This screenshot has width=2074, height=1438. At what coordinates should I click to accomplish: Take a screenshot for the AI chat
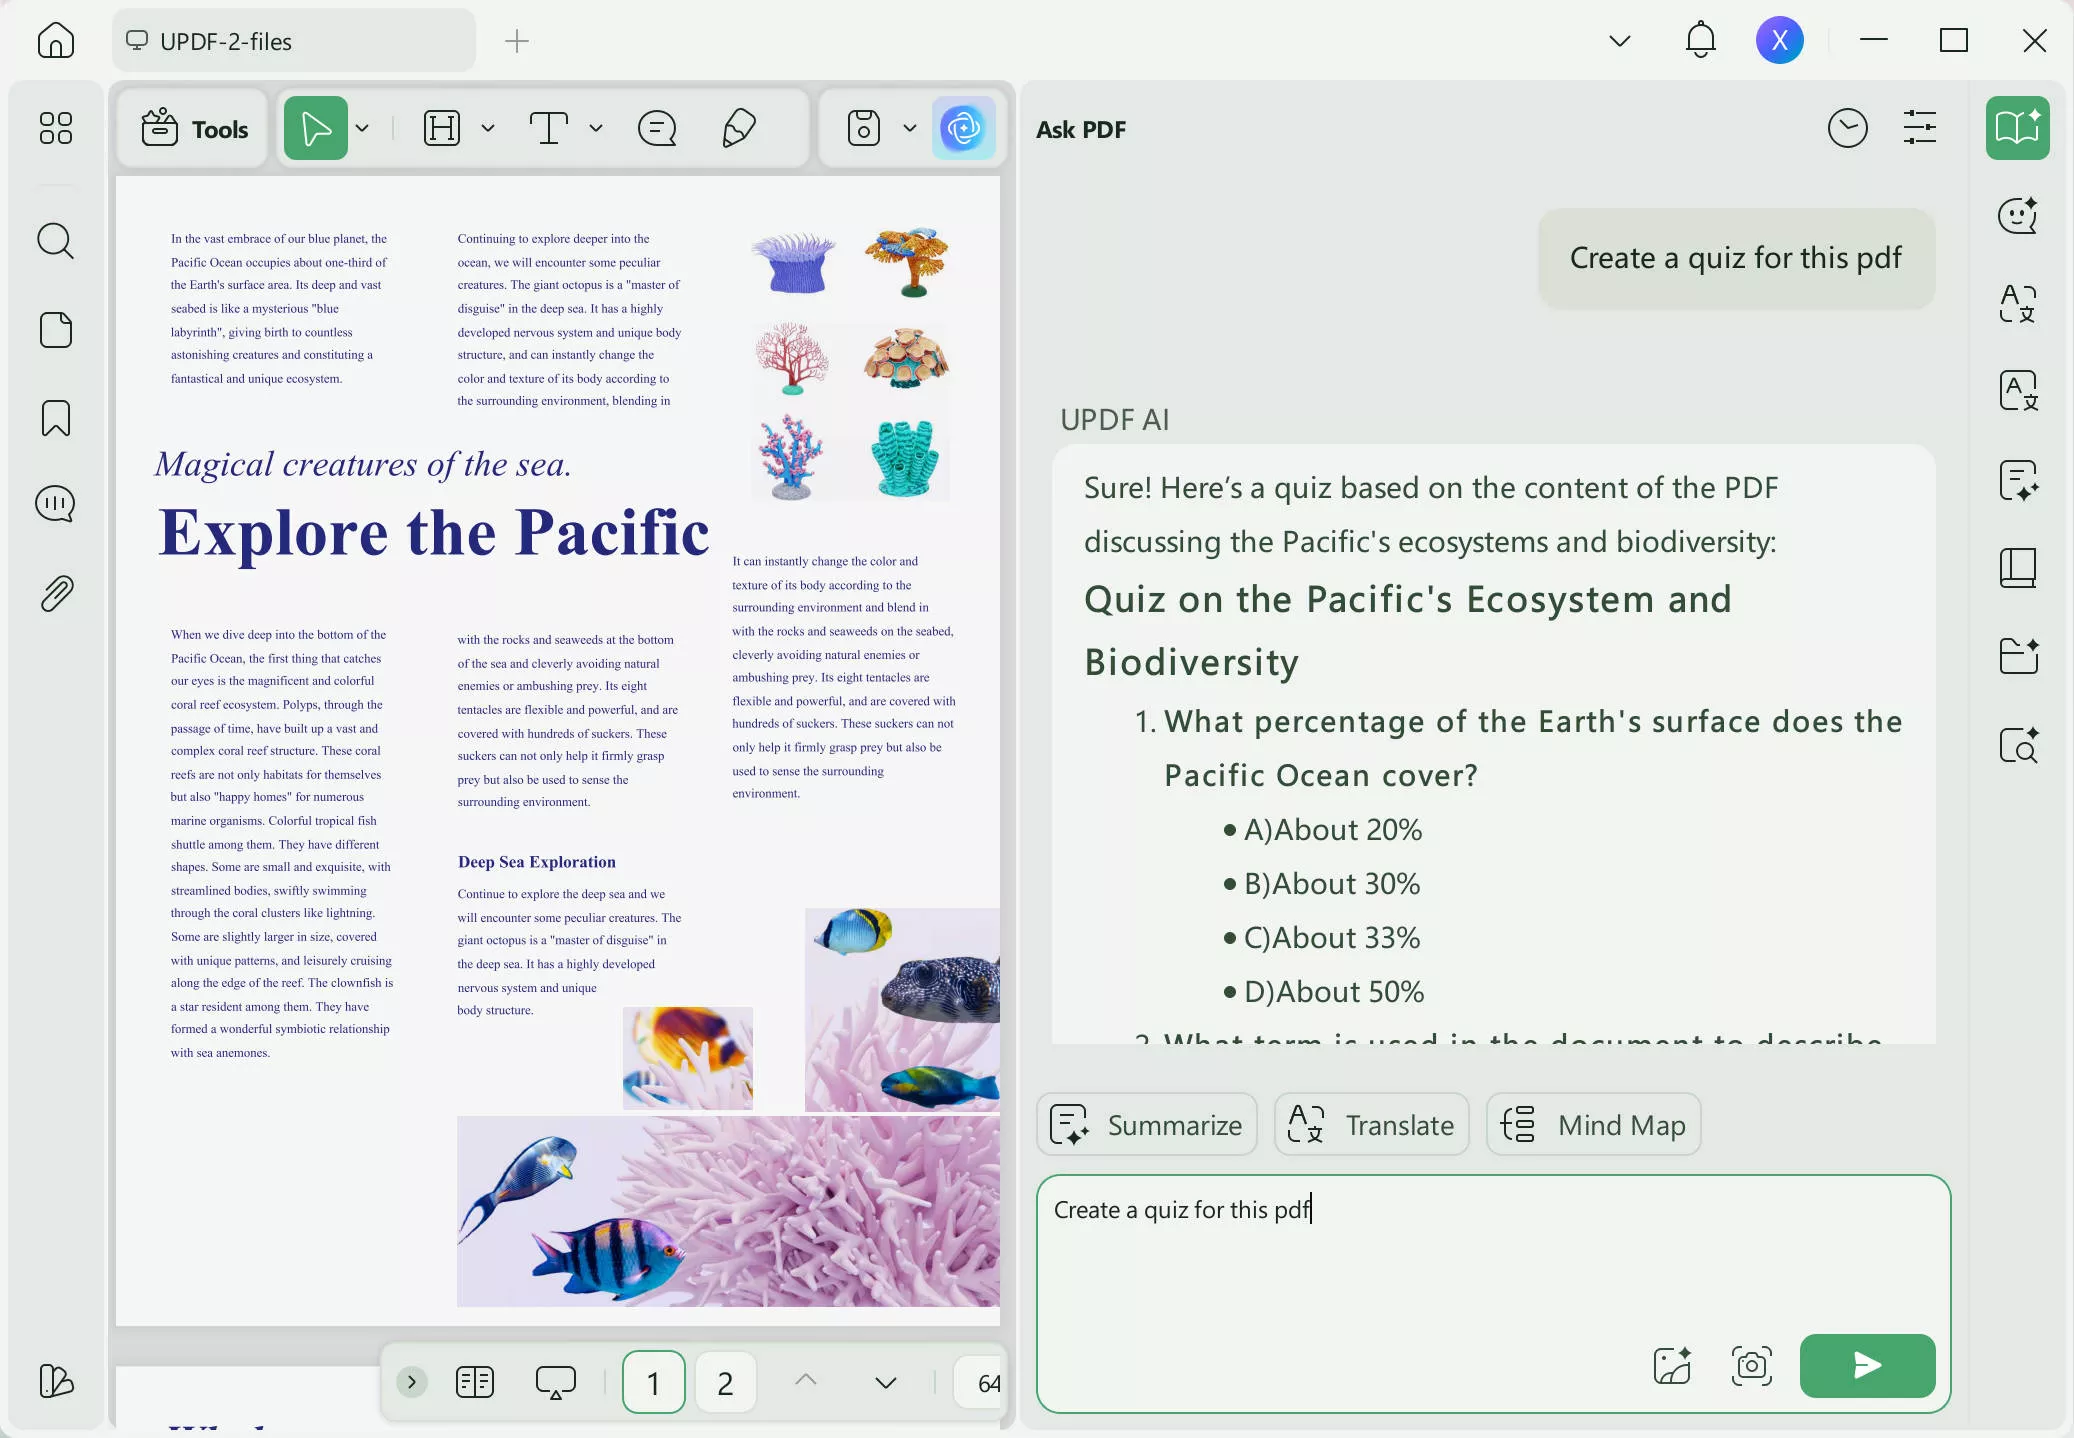(x=1752, y=1365)
